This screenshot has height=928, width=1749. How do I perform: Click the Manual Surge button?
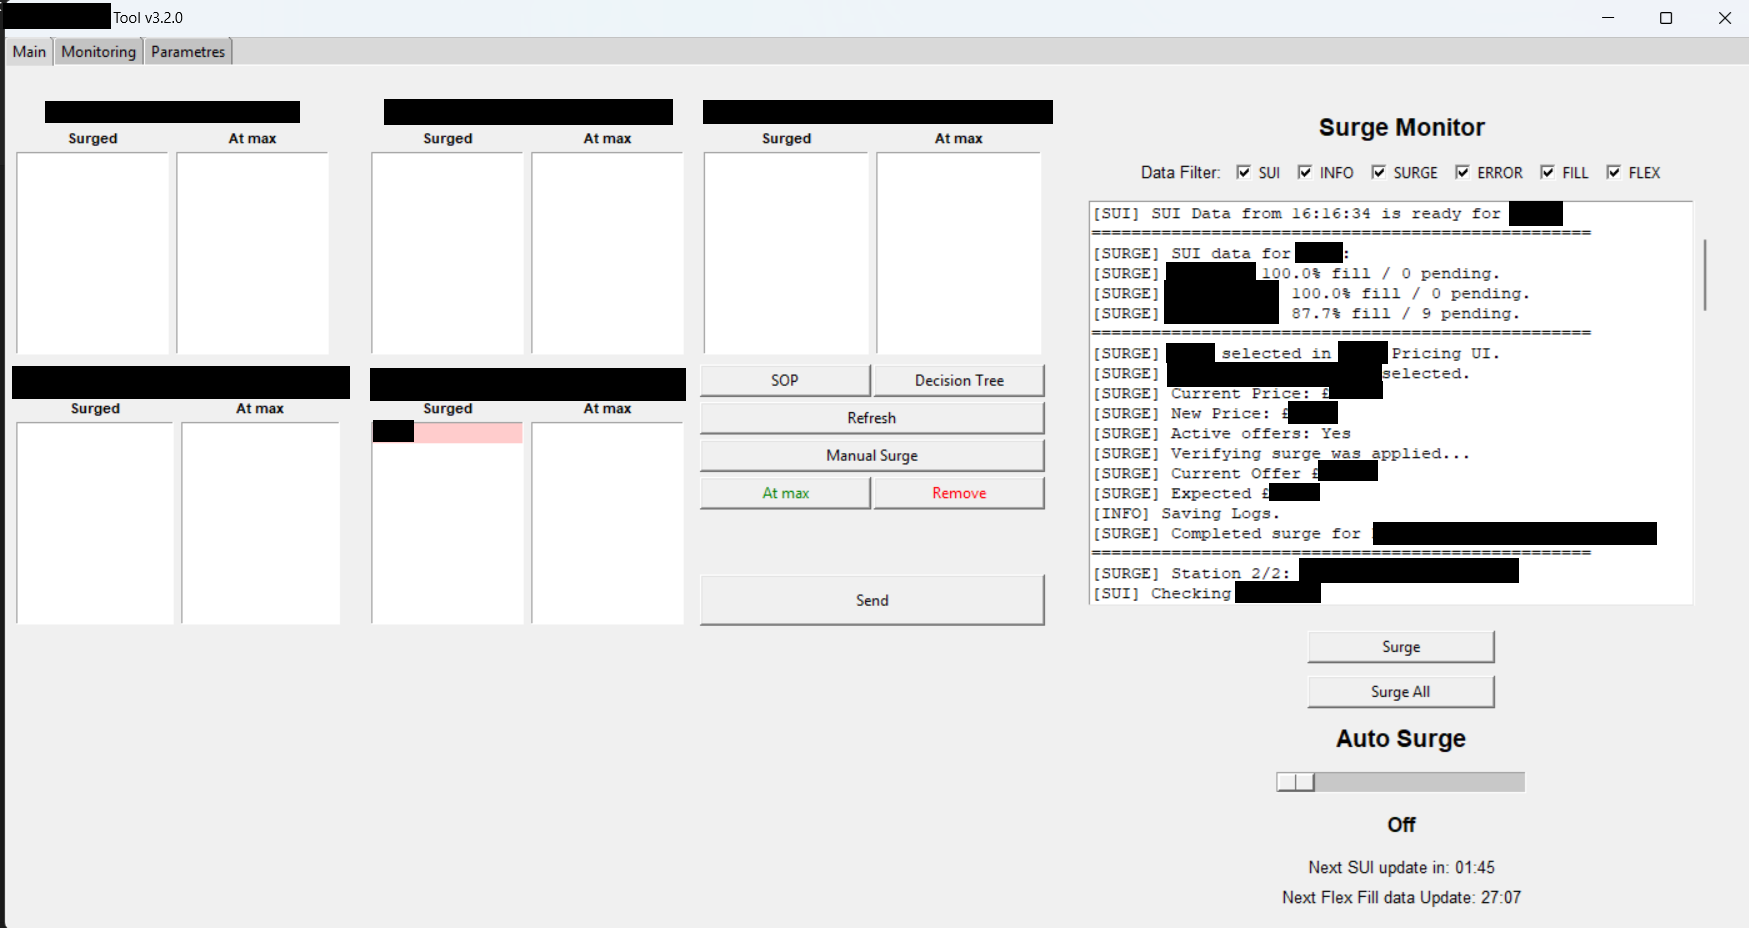tap(872, 455)
